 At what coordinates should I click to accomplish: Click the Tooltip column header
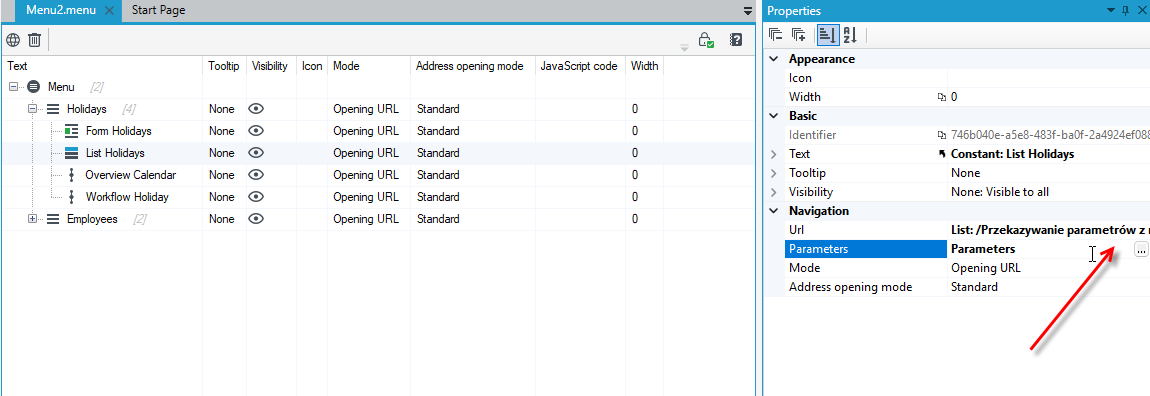(224, 66)
